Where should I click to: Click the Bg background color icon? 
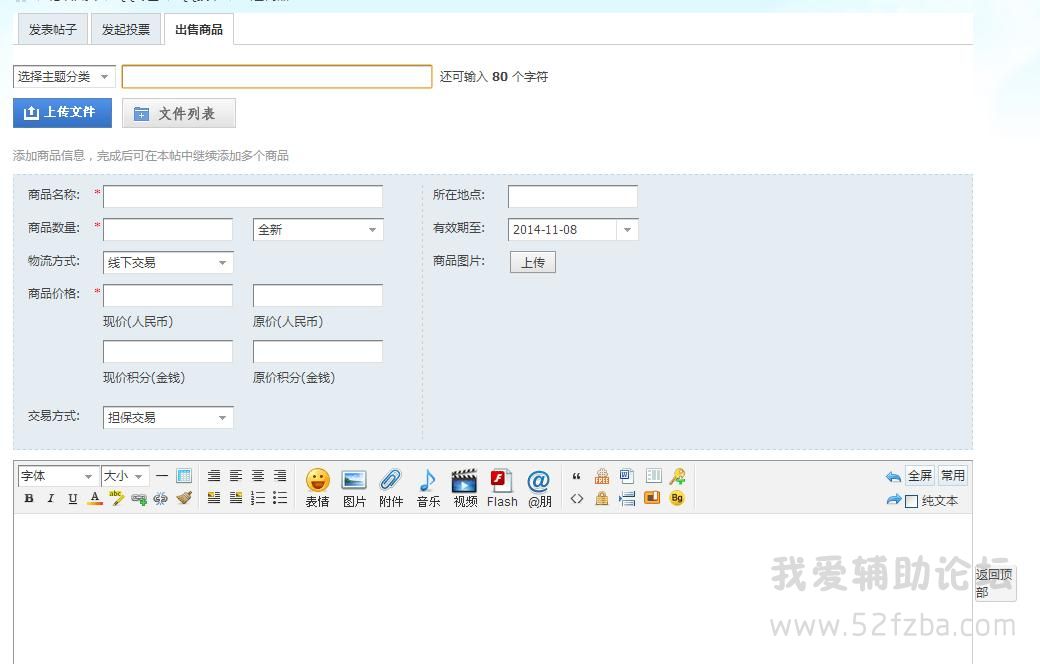[677, 498]
